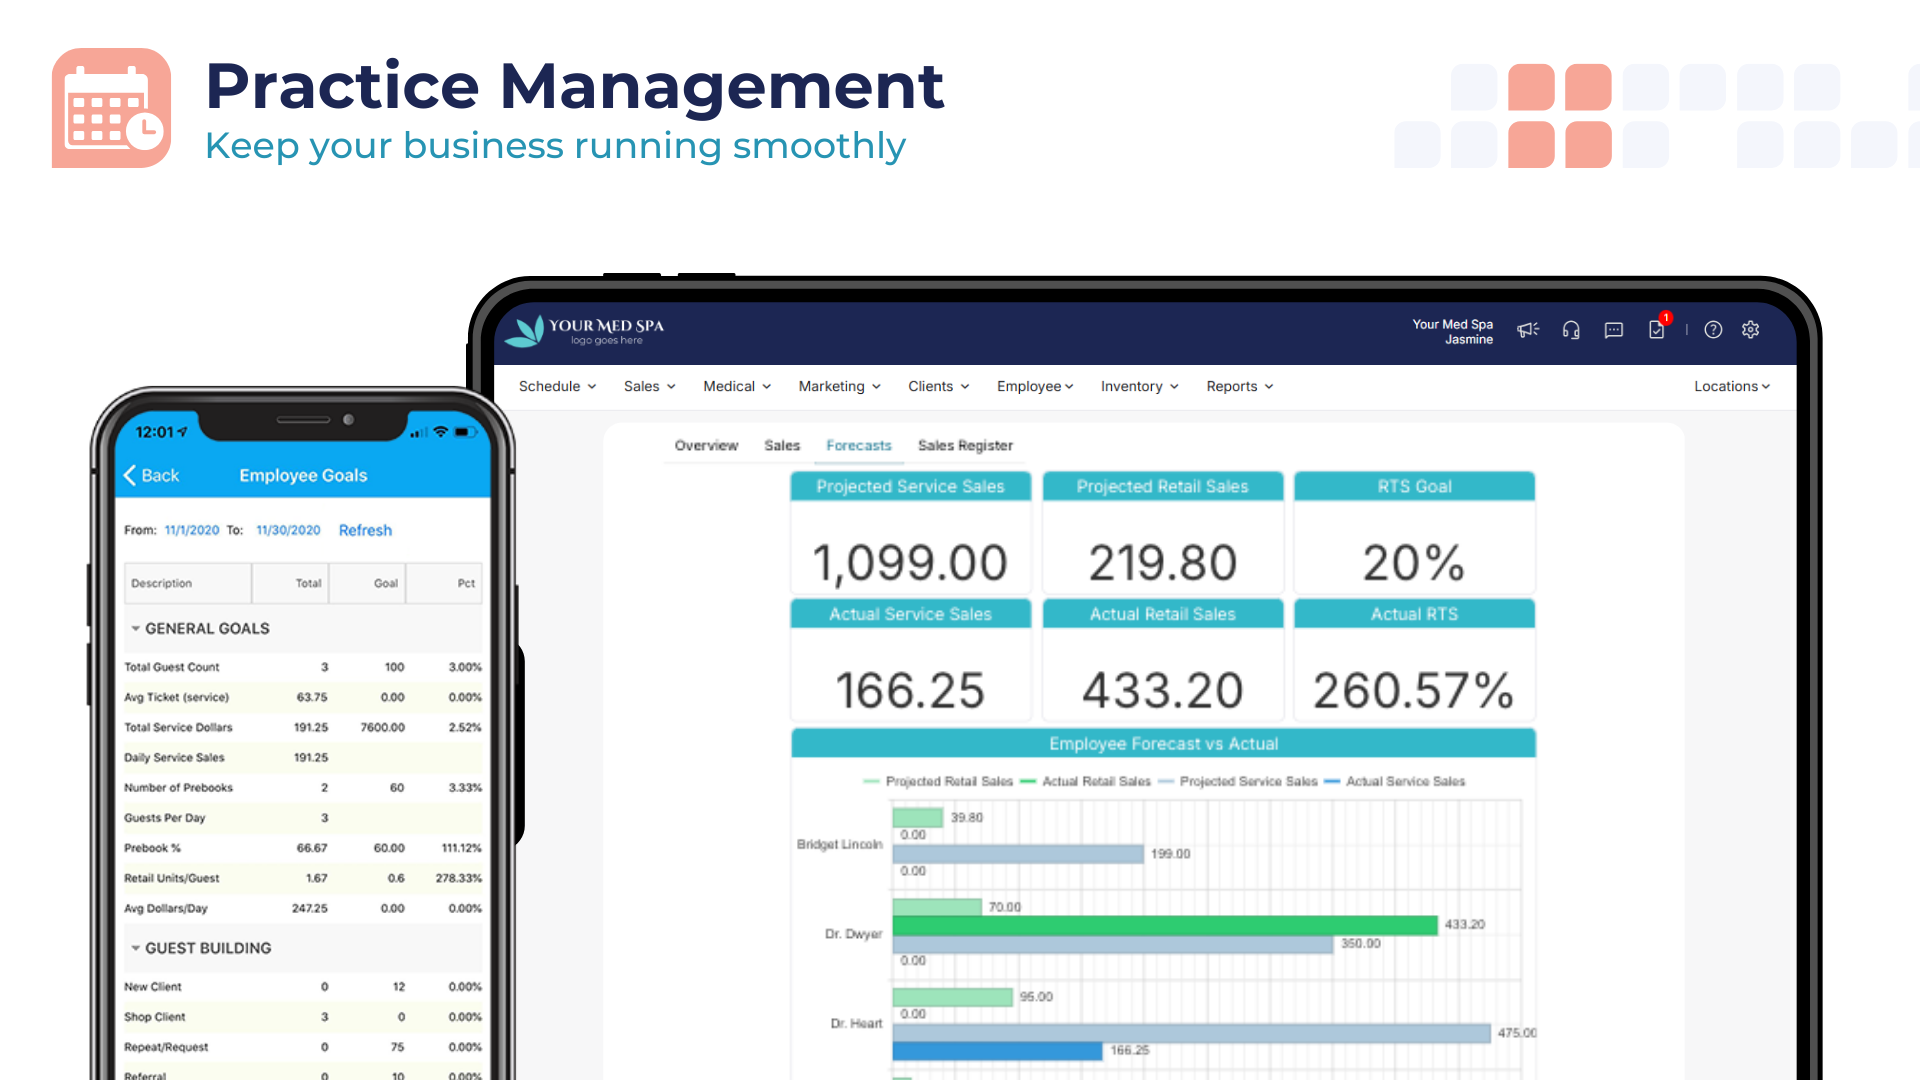Click the pink calendar Practice Management icon

pyautogui.click(x=111, y=108)
